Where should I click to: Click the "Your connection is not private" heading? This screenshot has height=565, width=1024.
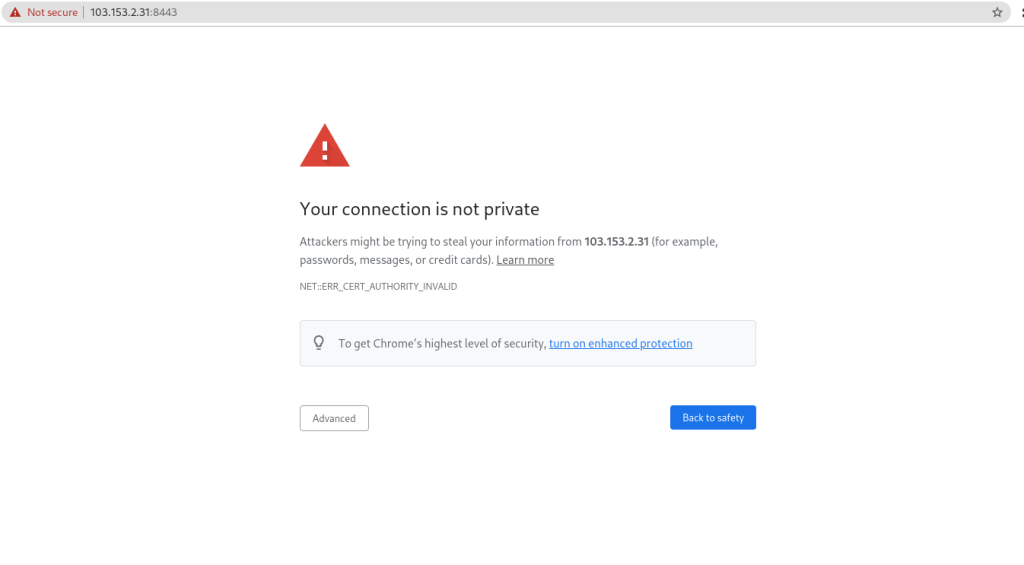click(x=419, y=209)
